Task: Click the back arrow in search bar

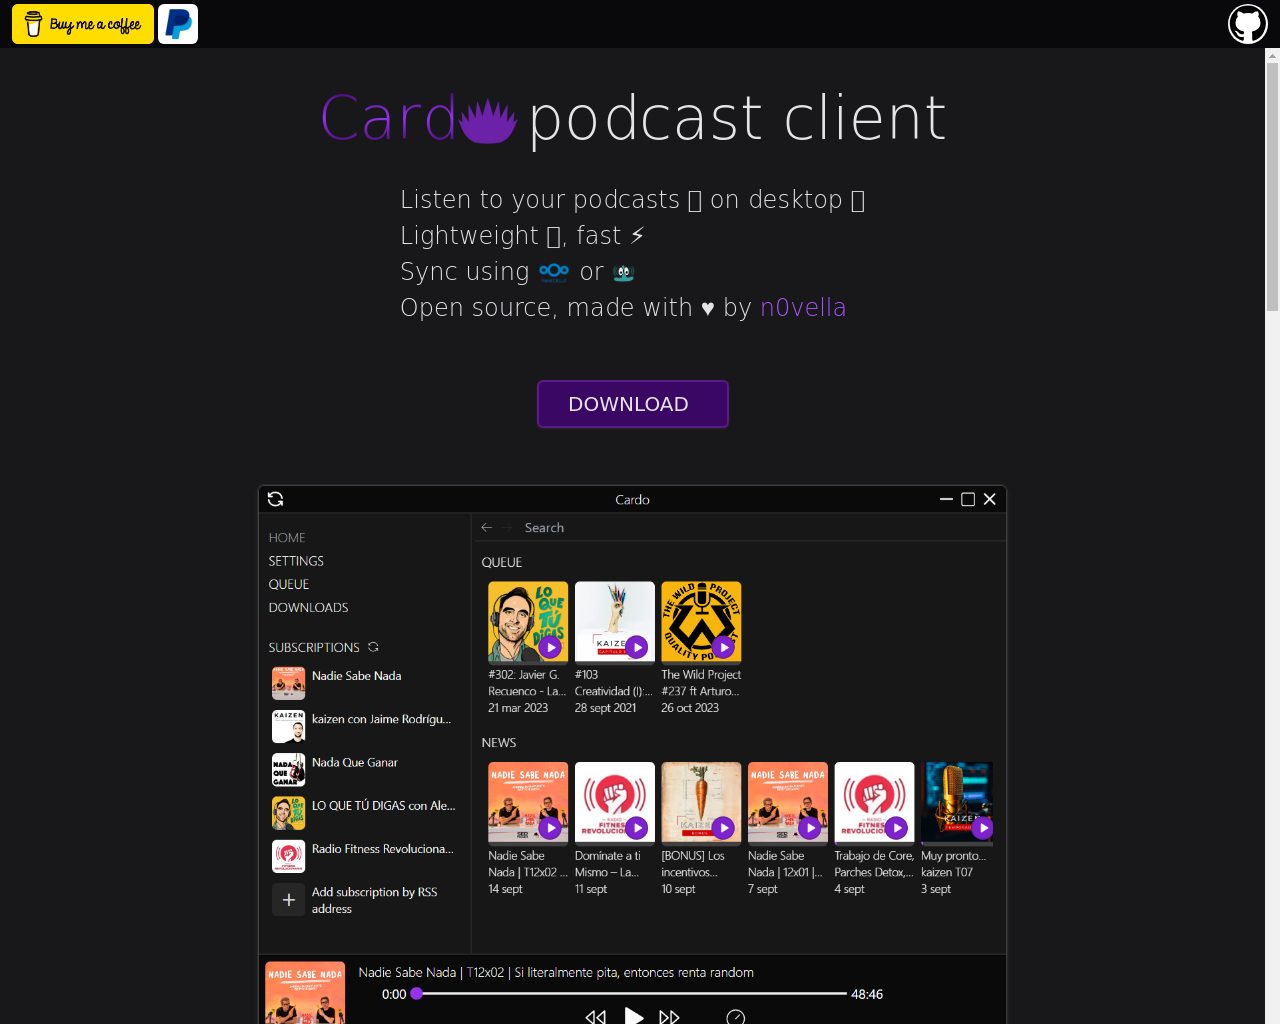Action: [x=487, y=527]
